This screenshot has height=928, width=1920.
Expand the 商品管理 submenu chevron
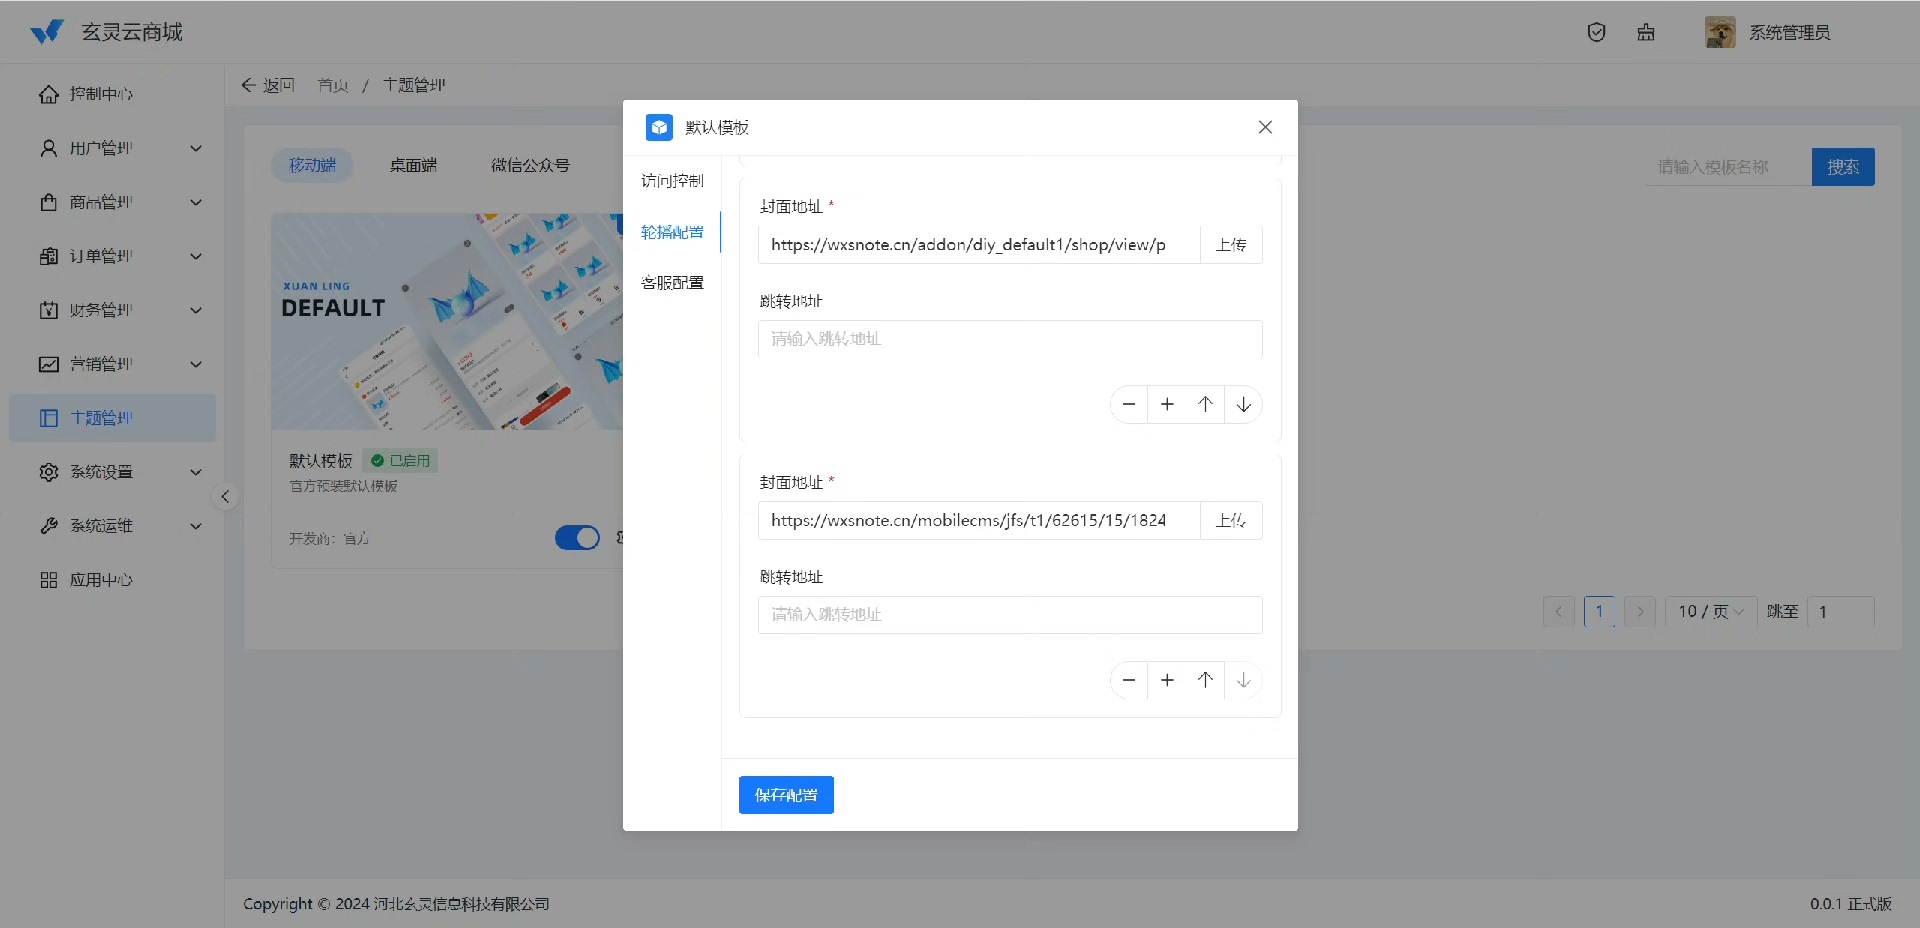(196, 202)
